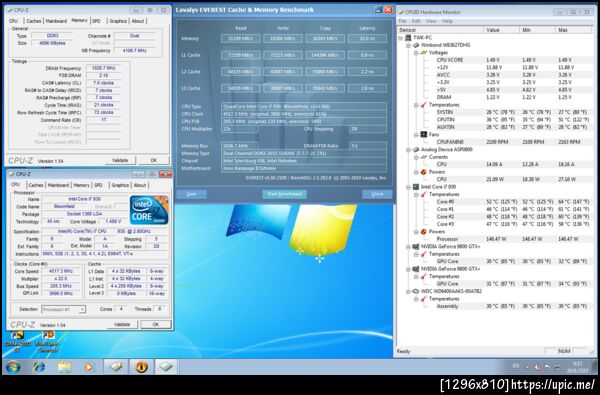Click the Powers flame icon above the Processor row
Screen dimensions: 600x395
[423, 232]
